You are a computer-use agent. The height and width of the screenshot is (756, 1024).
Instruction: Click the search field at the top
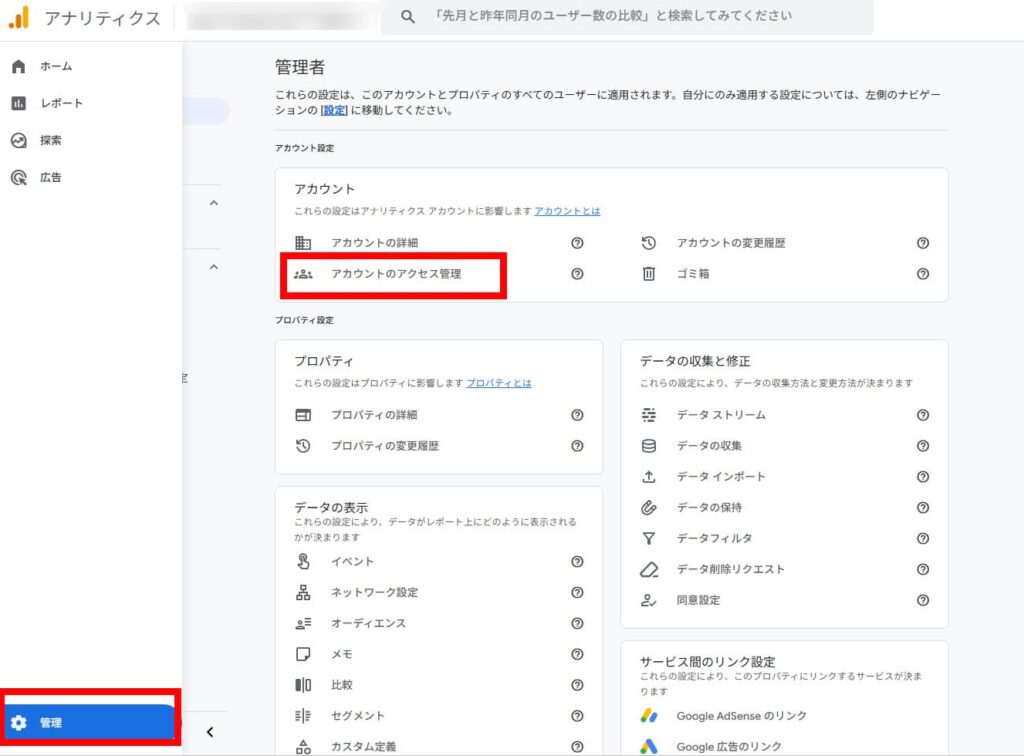627,17
